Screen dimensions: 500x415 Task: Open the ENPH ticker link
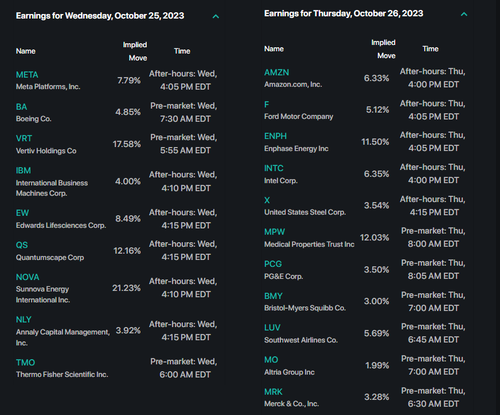coord(275,136)
